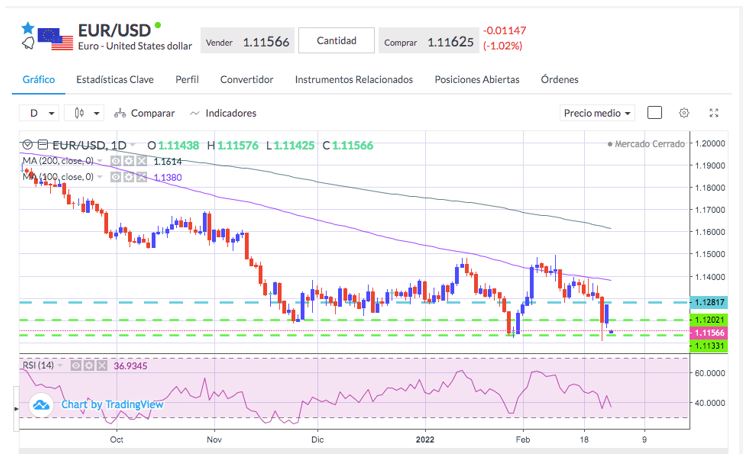Open the Posiciones Abiertas tab
Viewport: 746px width, 463px height.
pos(477,79)
